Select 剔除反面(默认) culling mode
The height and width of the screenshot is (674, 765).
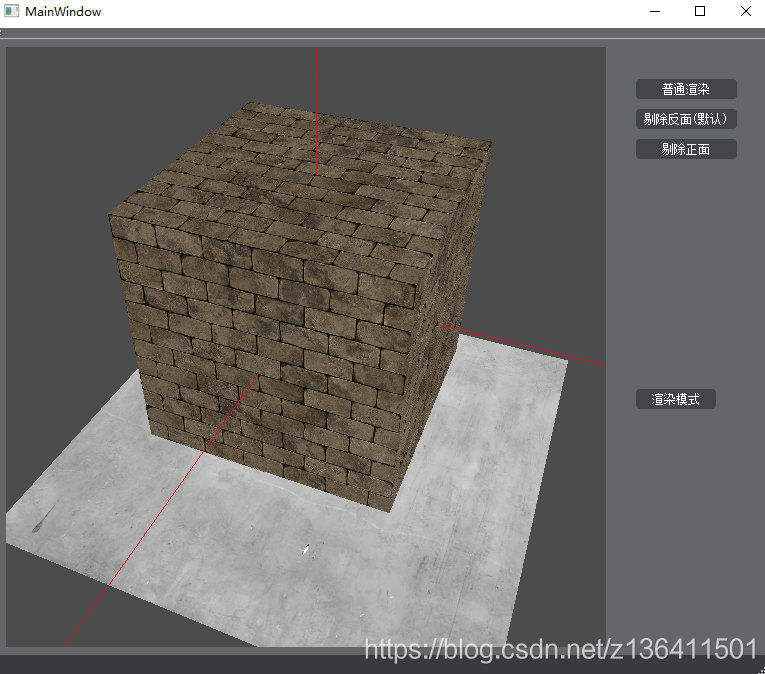tap(686, 119)
